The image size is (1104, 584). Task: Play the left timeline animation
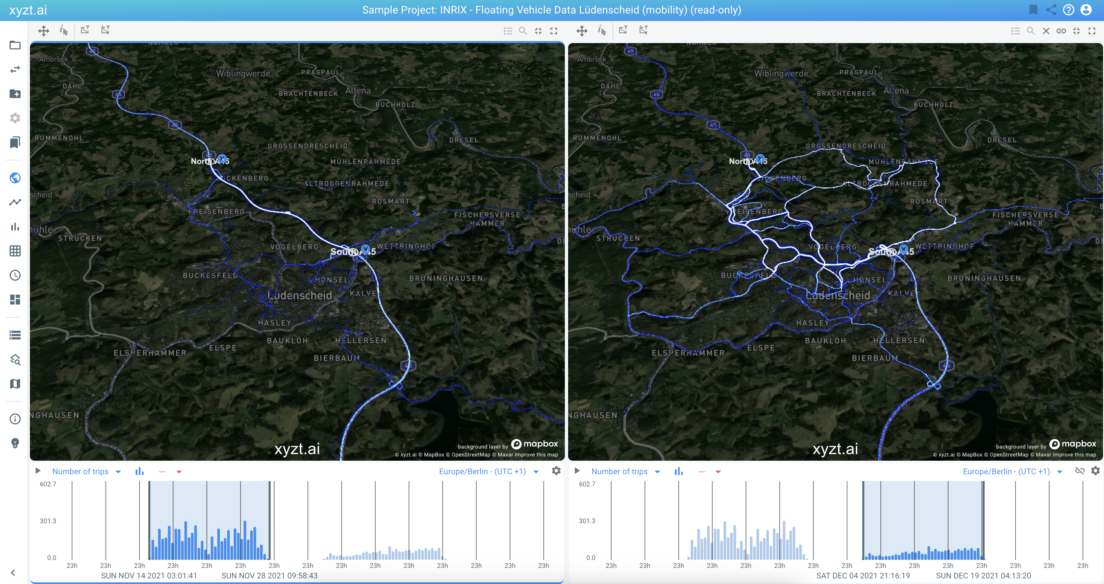pyautogui.click(x=38, y=471)
